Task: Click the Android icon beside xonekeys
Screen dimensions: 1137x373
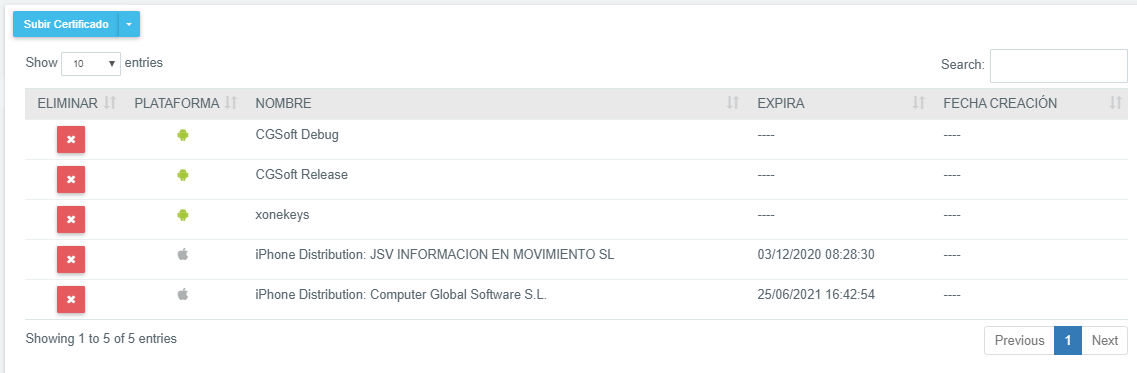Action: pyautogui.click(x=183, y=215)
